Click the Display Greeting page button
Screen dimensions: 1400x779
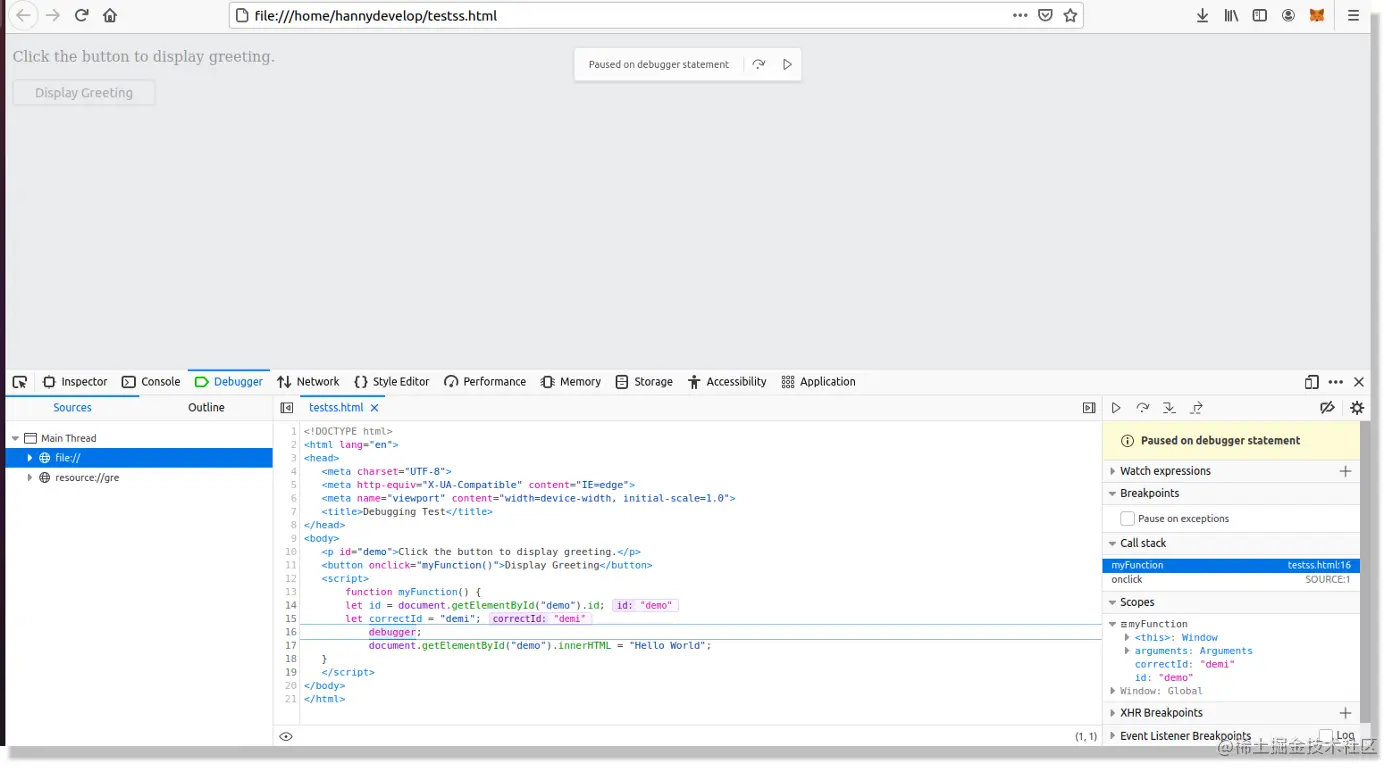[84, 93]
